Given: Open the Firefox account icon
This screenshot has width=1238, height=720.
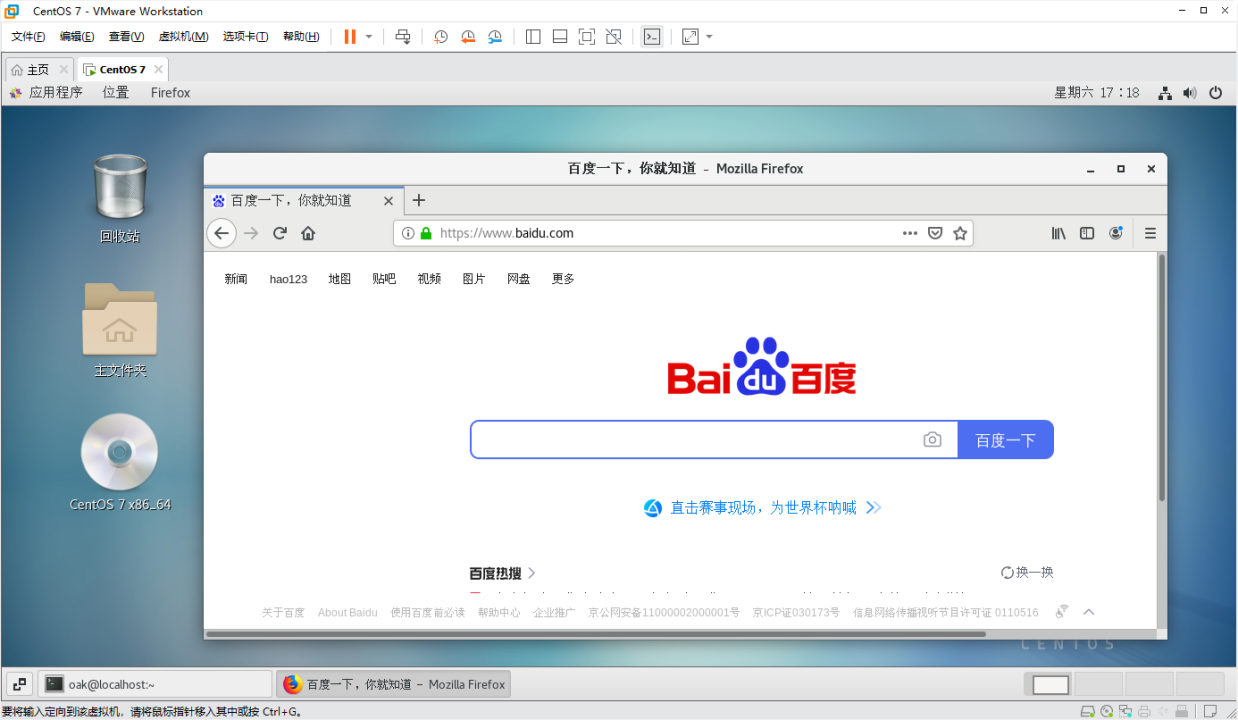Looking at the screenshot, I should [1116, 233].
